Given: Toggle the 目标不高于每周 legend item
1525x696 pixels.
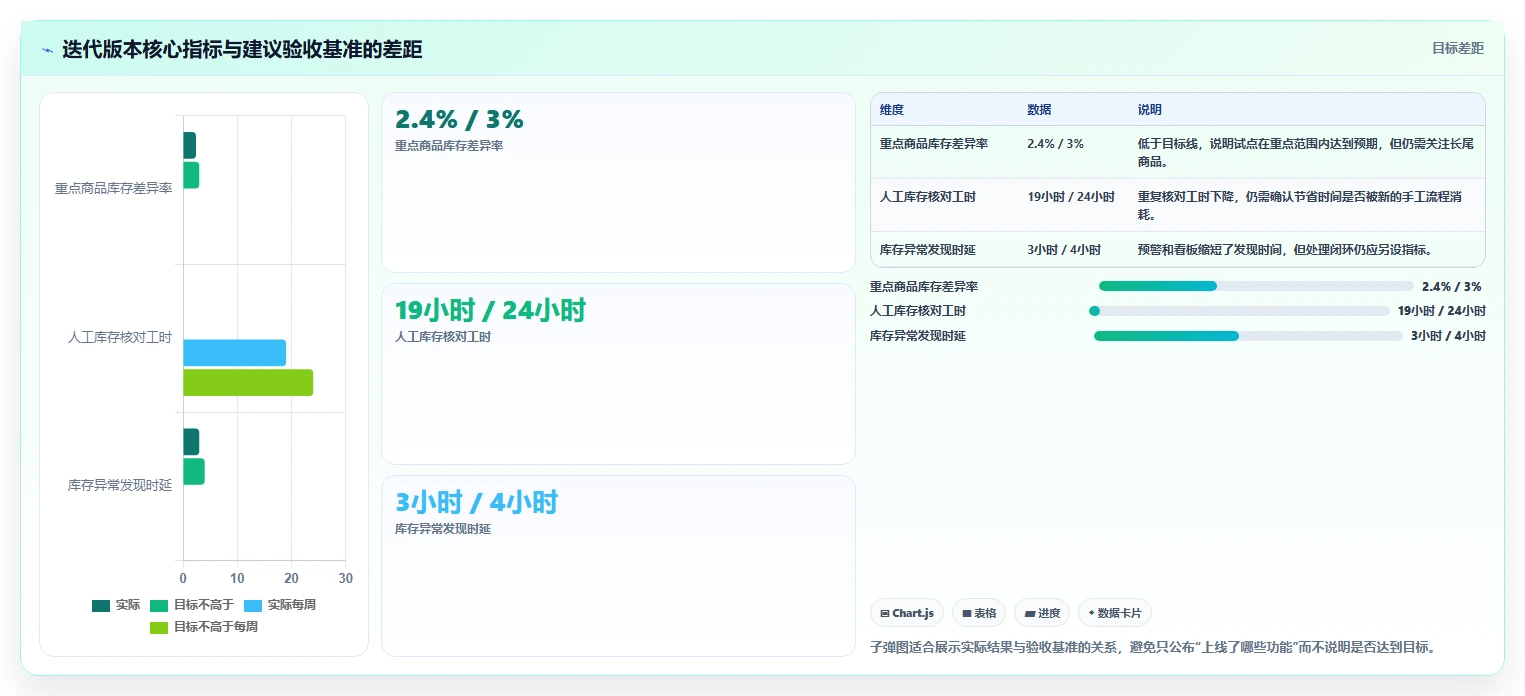Looking at the screenshot, I should (x=204, y=627).
